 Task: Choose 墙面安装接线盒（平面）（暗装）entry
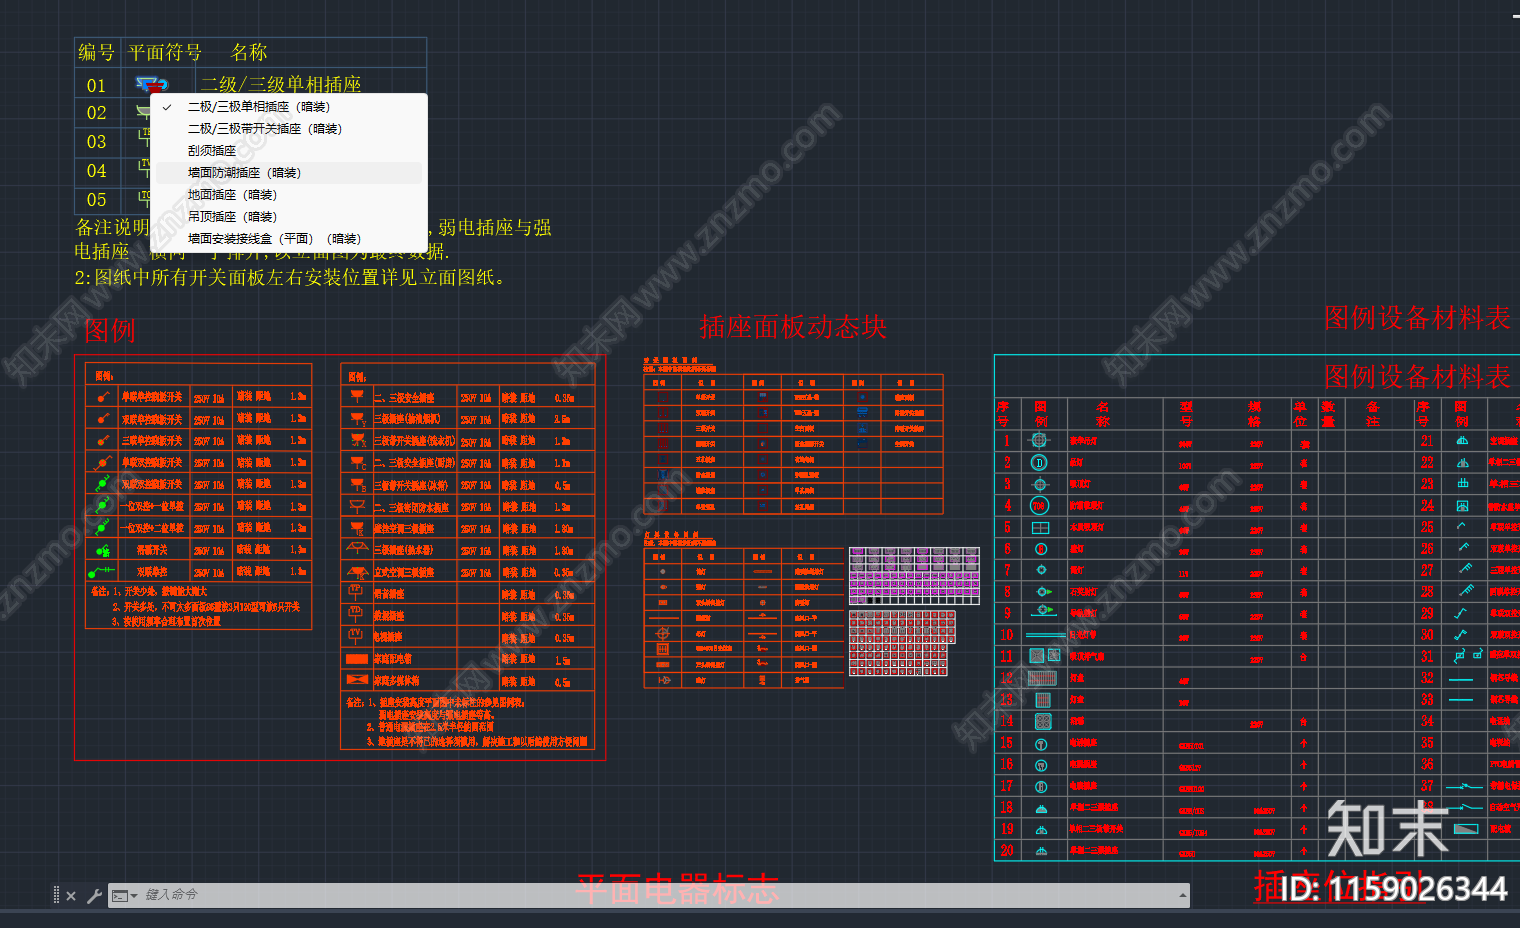(x=288, y=239)
